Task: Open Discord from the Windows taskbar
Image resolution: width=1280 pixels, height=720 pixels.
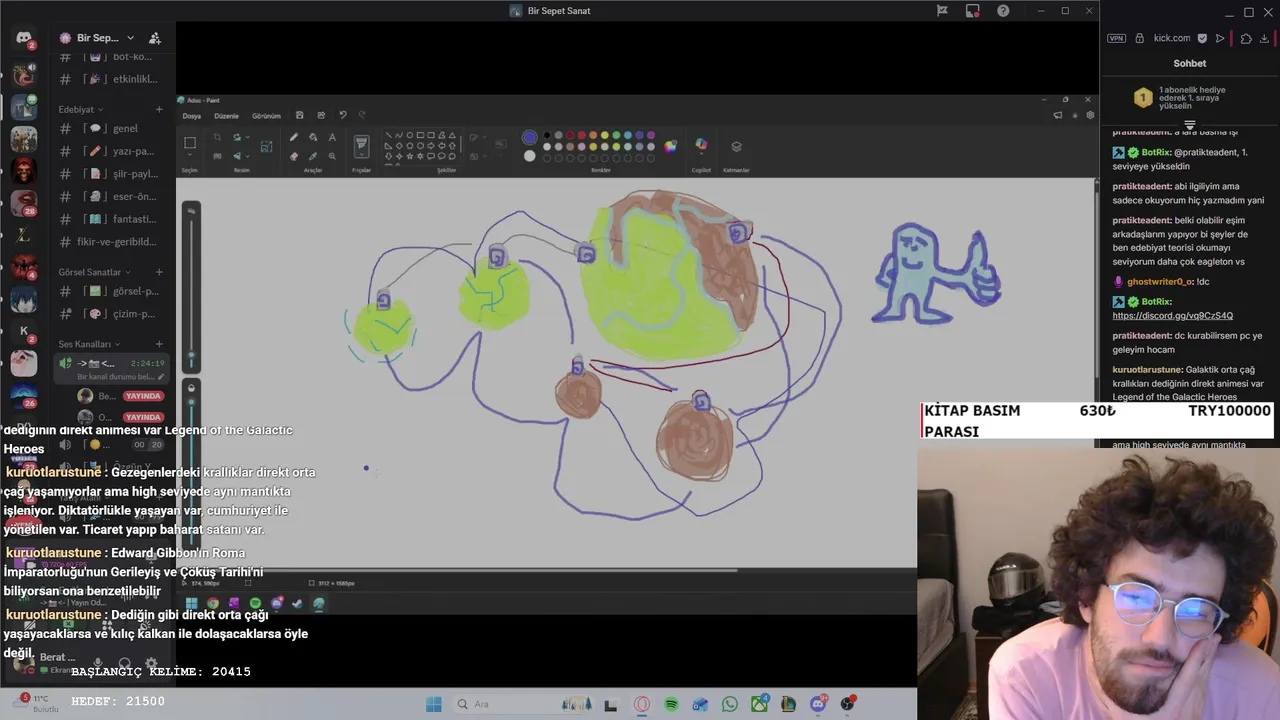Action: click(818, 704)
